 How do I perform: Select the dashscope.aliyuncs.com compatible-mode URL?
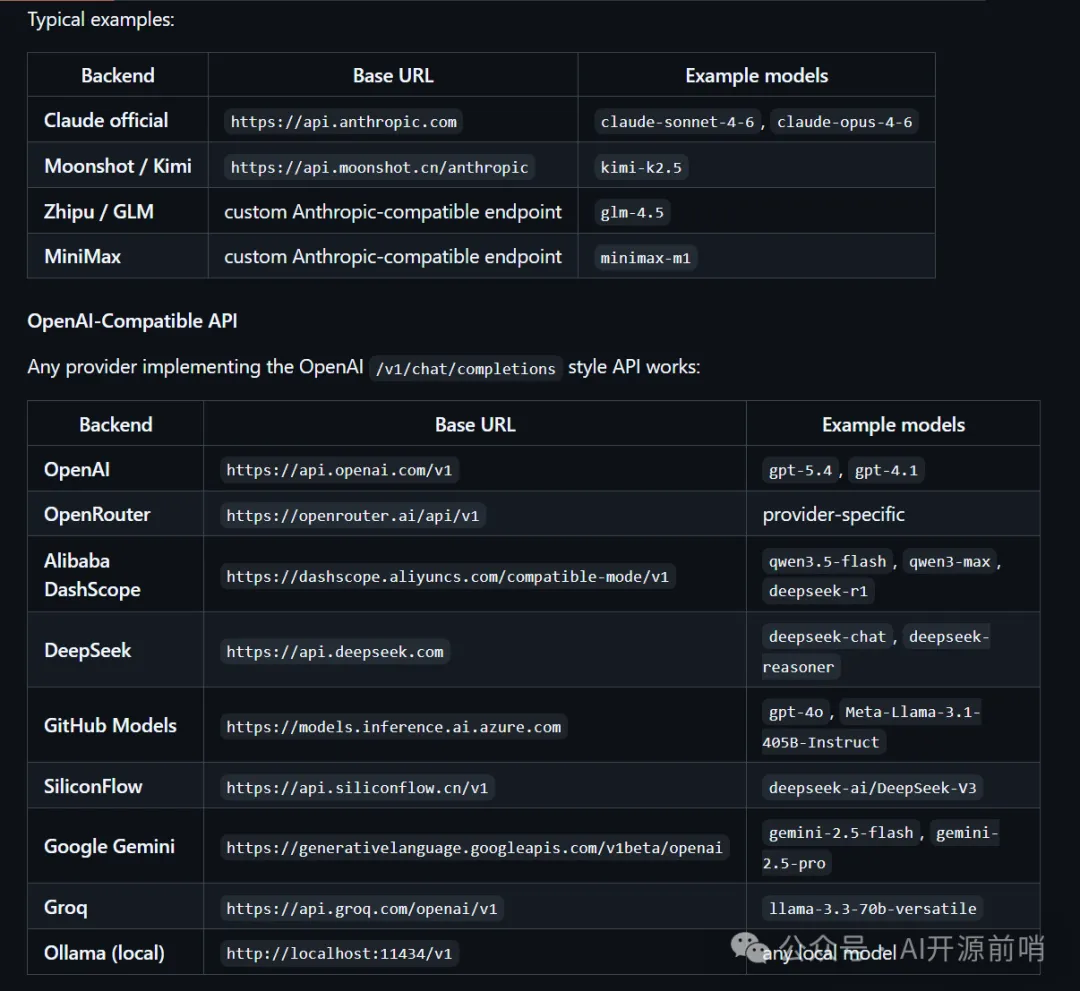point(448,576)
